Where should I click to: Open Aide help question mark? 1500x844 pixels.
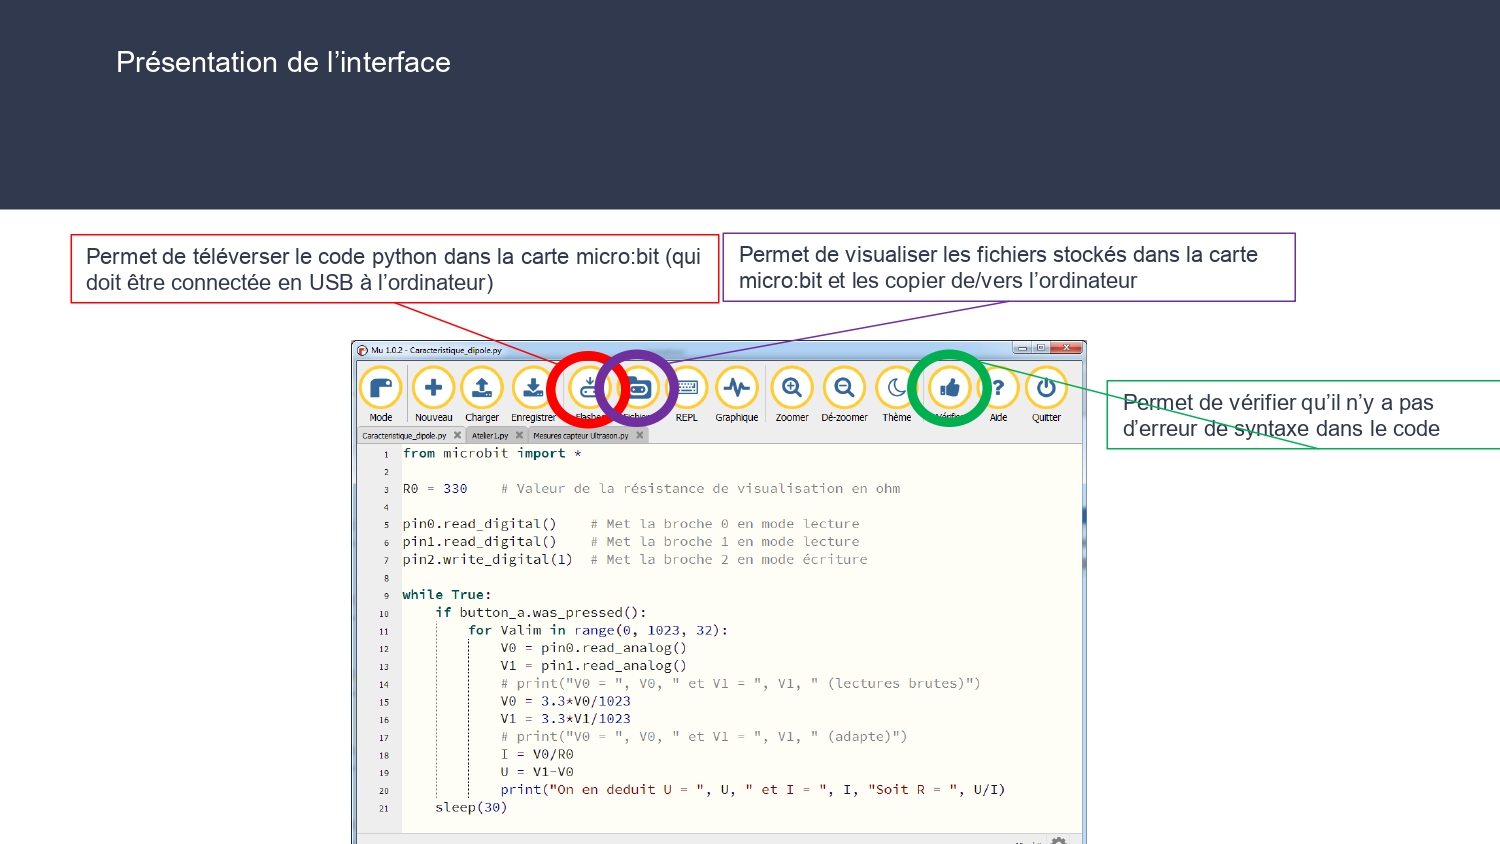point(998,389)
